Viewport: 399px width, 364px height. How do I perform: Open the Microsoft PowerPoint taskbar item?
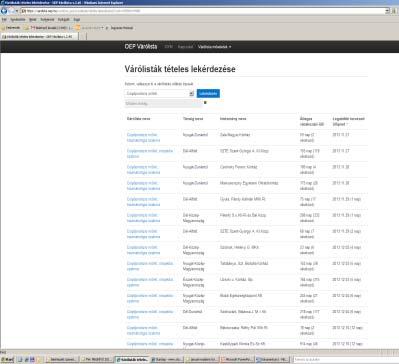pos(237,360)
